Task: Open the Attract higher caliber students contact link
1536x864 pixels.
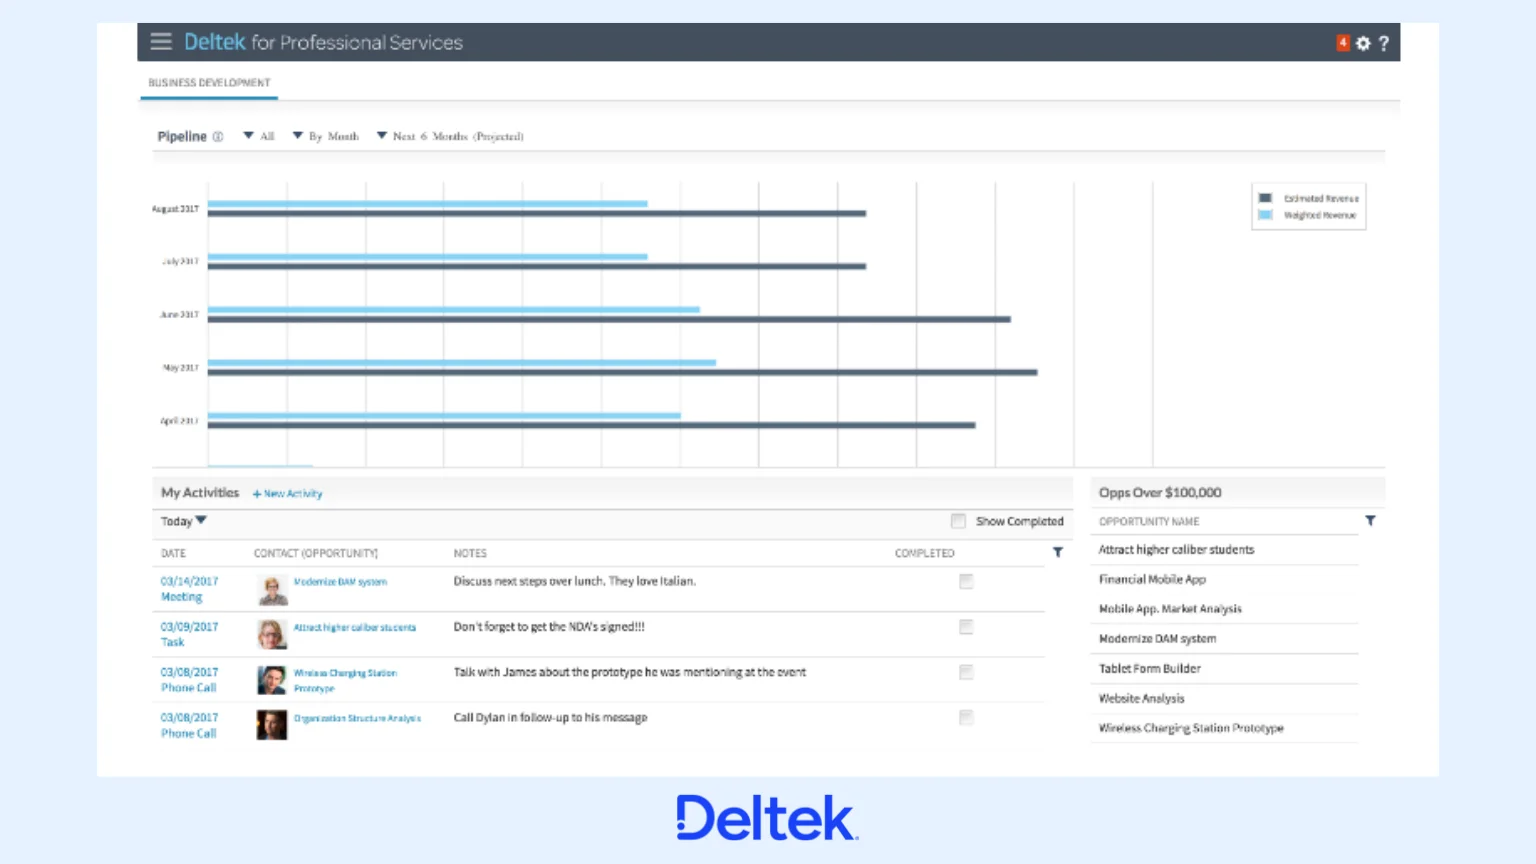Action: point(355,628)
